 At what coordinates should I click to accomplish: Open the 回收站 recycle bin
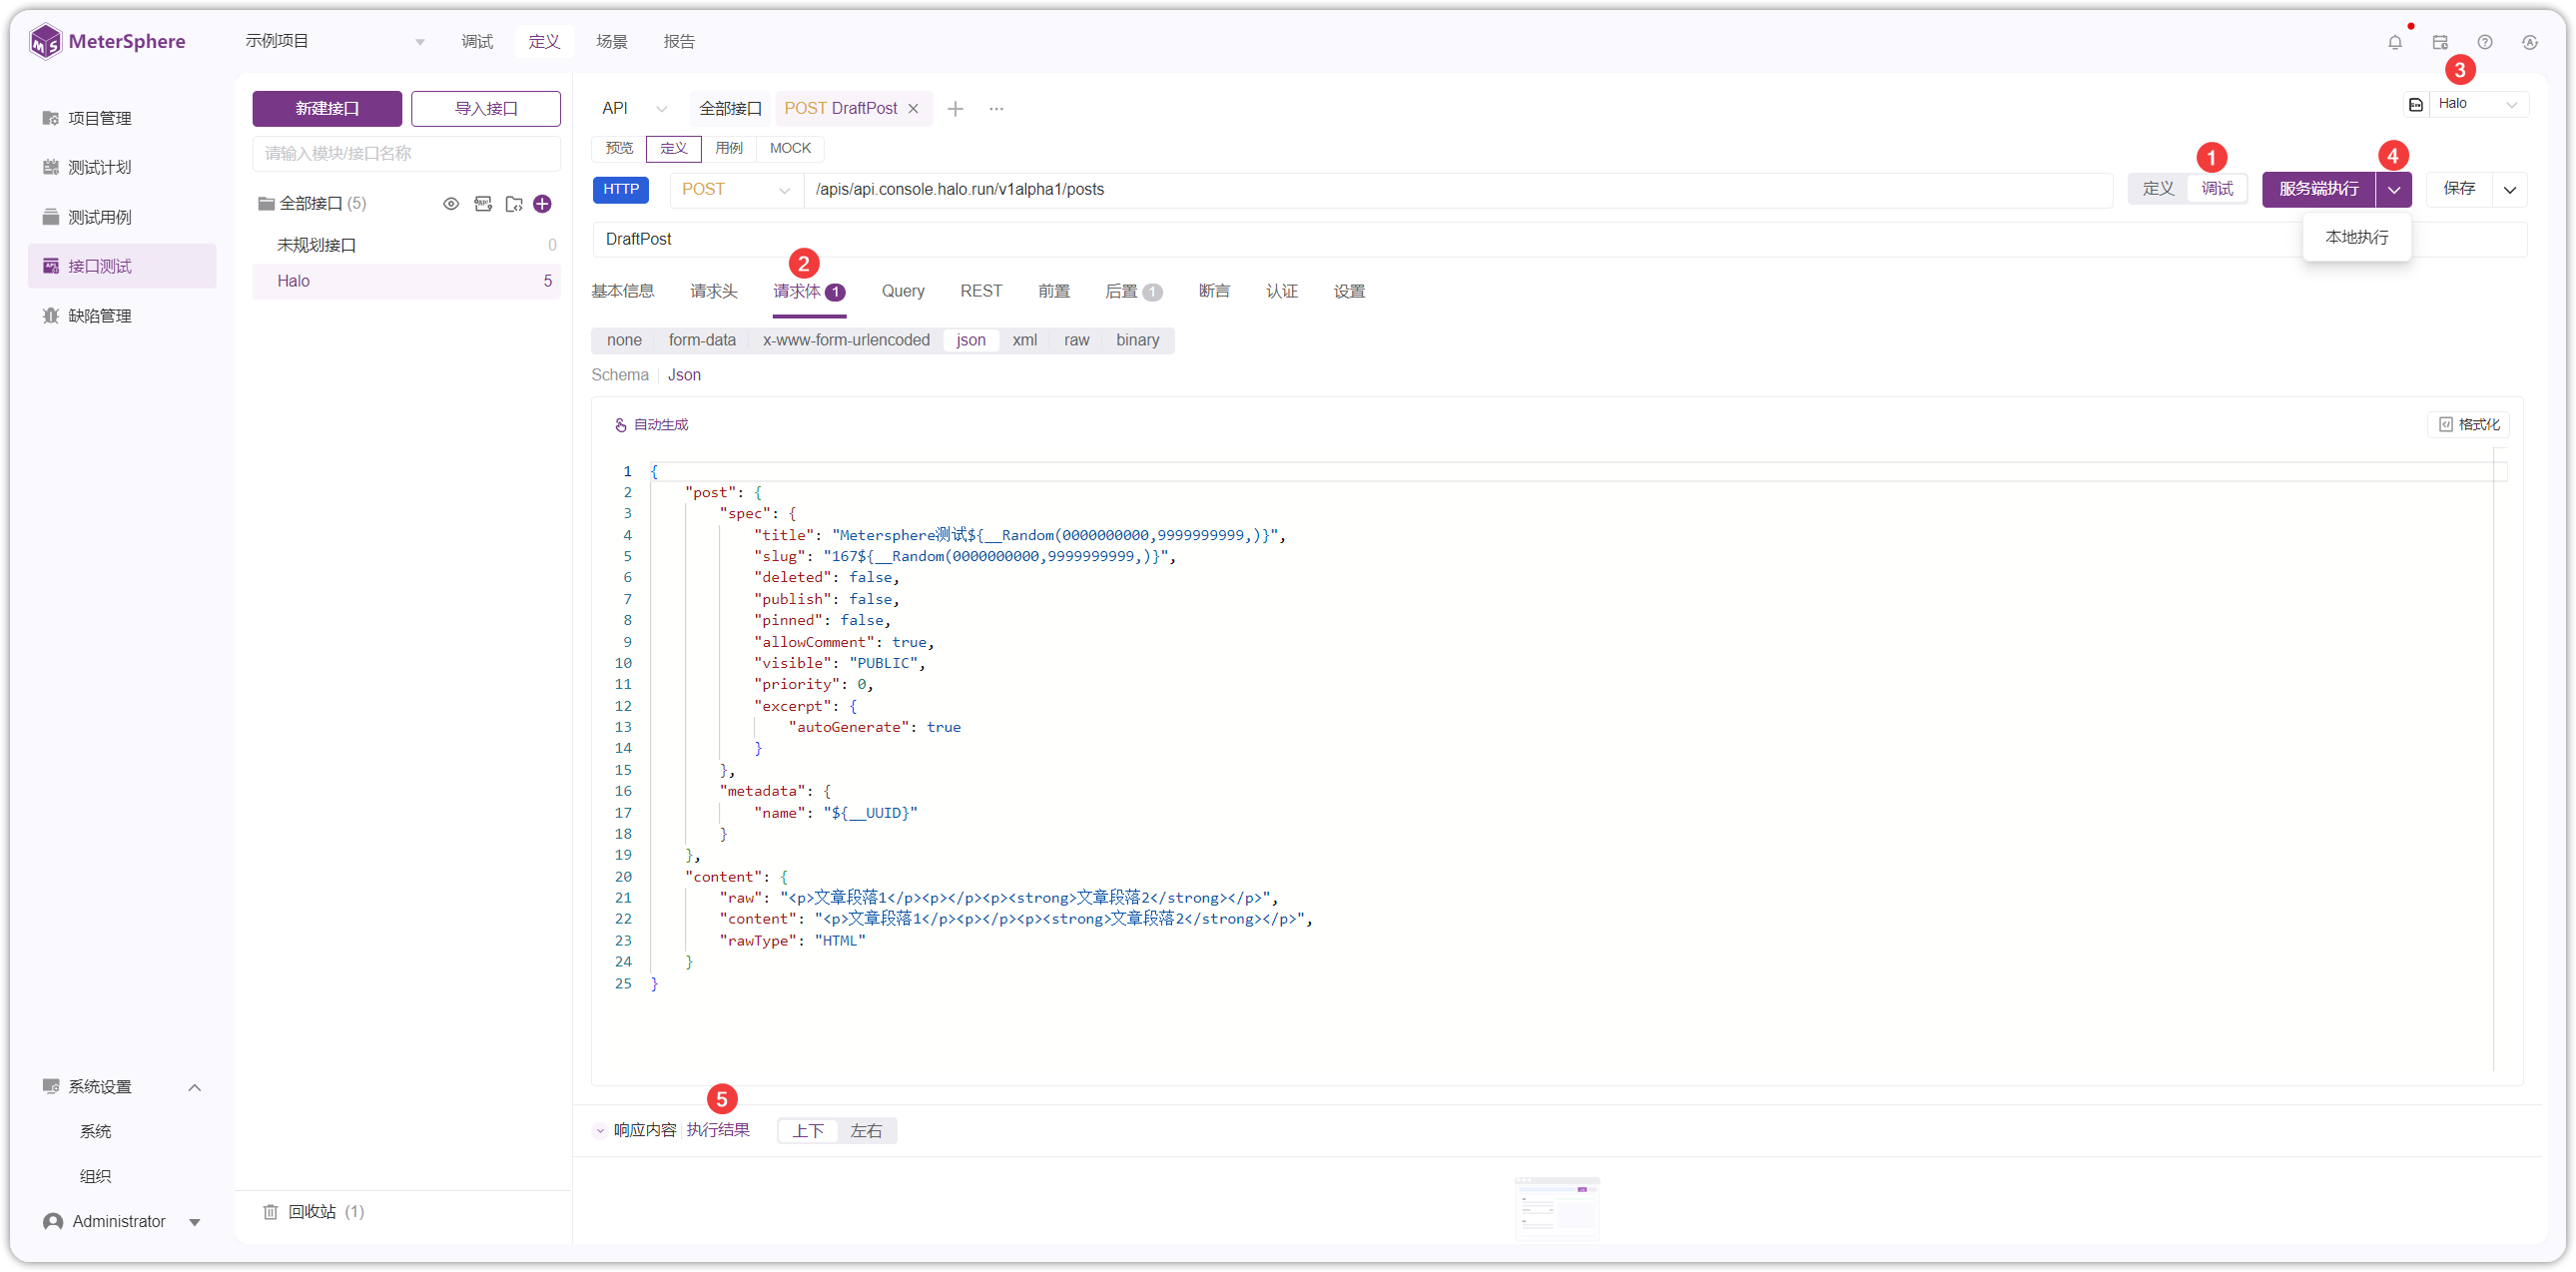pos(314,1211)
